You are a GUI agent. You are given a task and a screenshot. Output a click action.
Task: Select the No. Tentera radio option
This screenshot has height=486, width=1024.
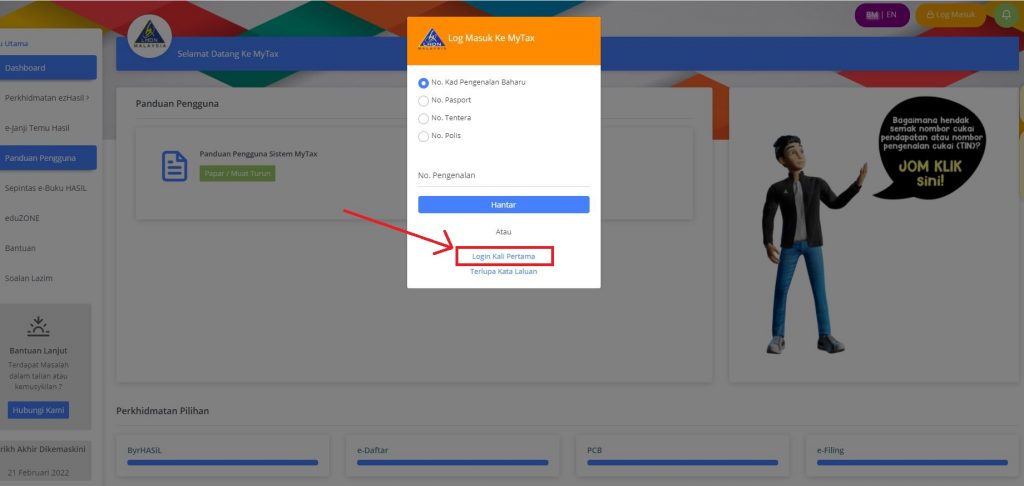[x=423, y=118]
